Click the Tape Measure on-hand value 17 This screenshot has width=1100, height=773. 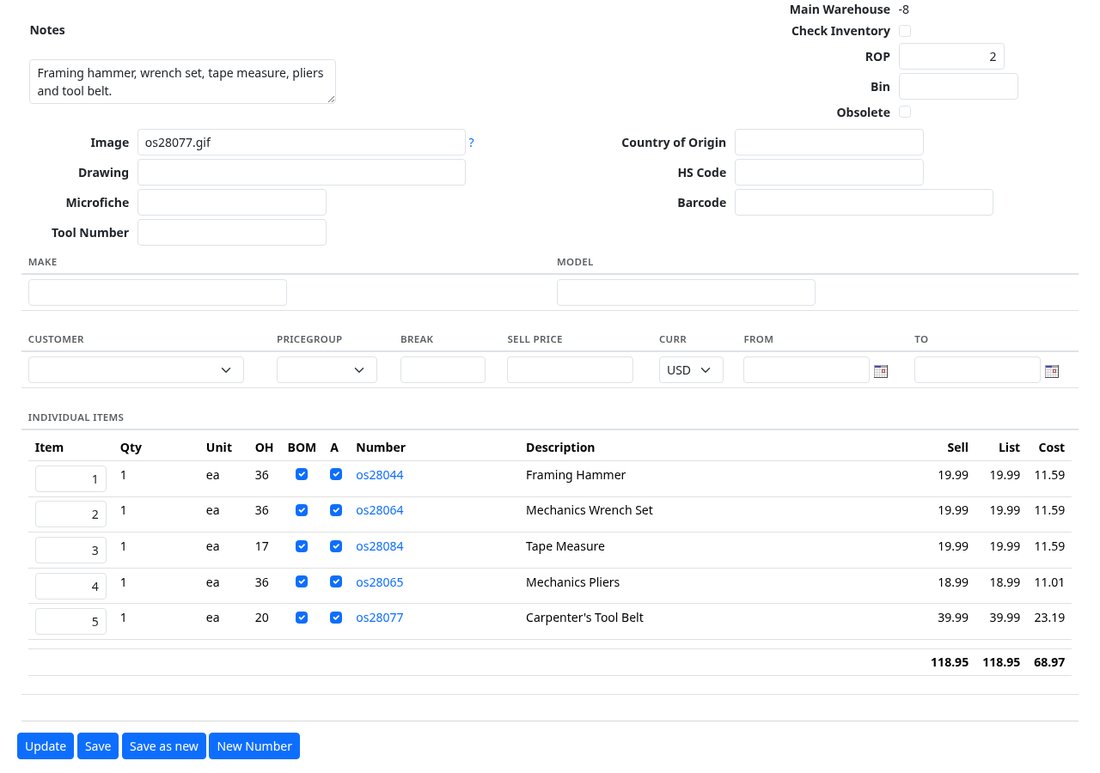262,546
